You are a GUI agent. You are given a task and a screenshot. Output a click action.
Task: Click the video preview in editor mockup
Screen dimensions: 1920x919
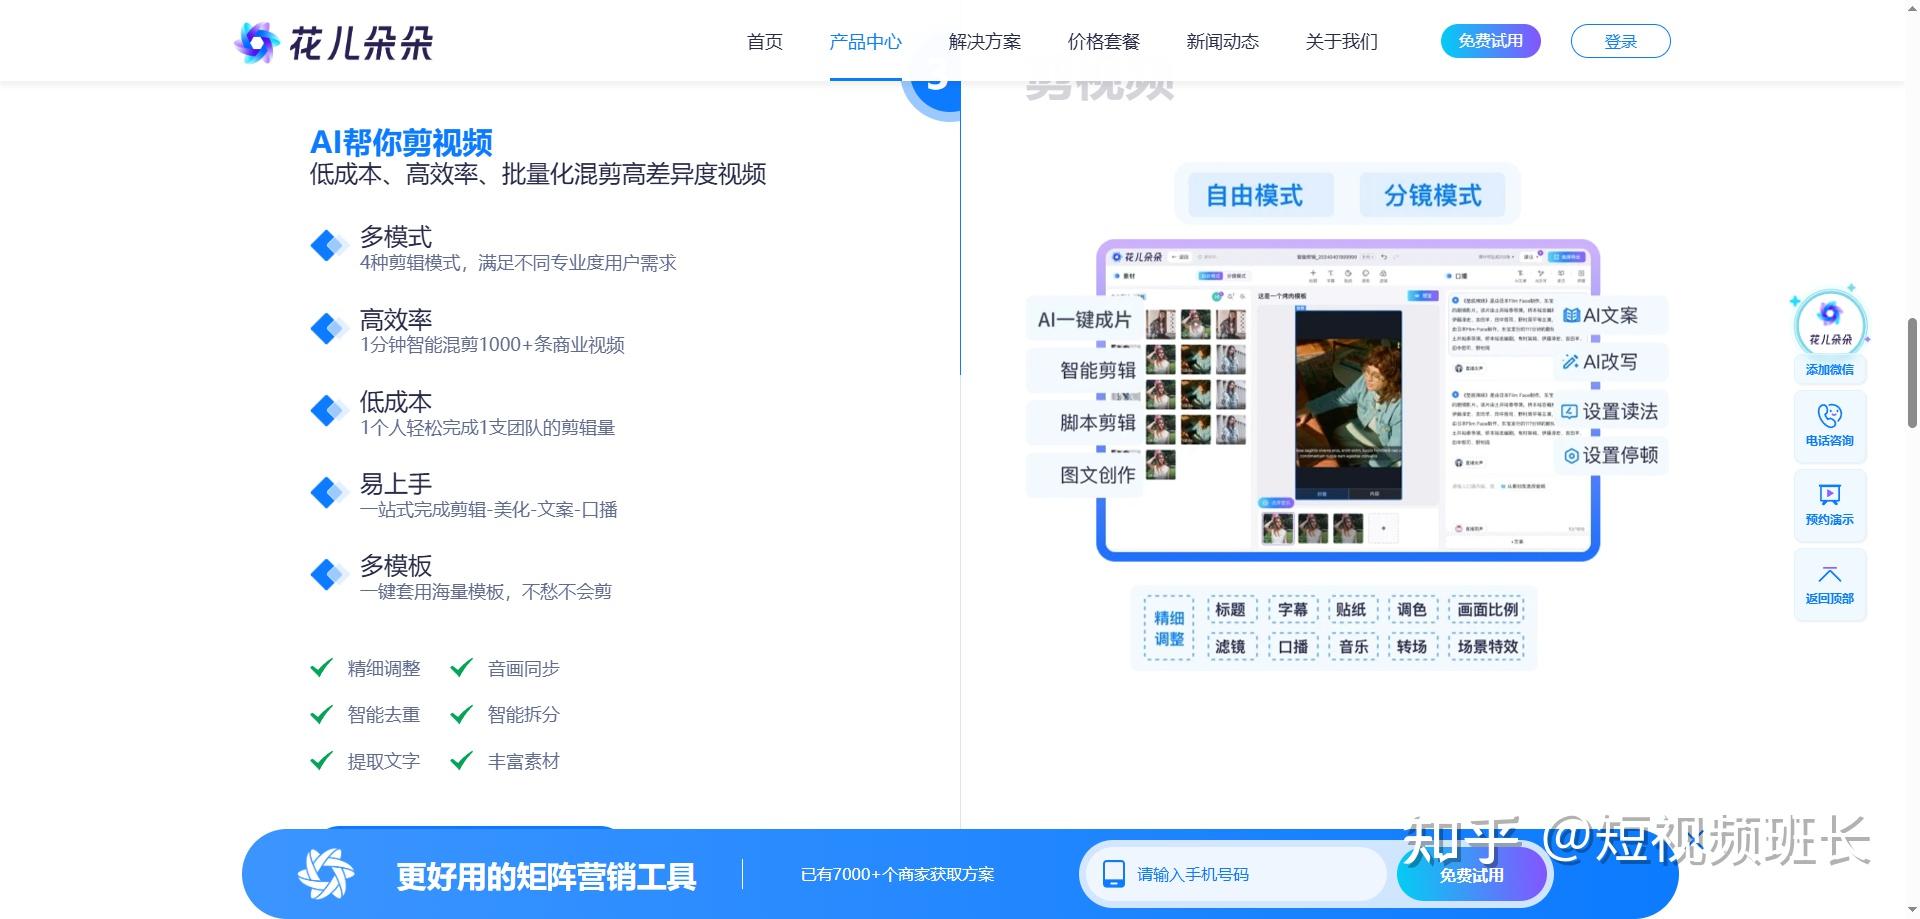click(1348, 404)
